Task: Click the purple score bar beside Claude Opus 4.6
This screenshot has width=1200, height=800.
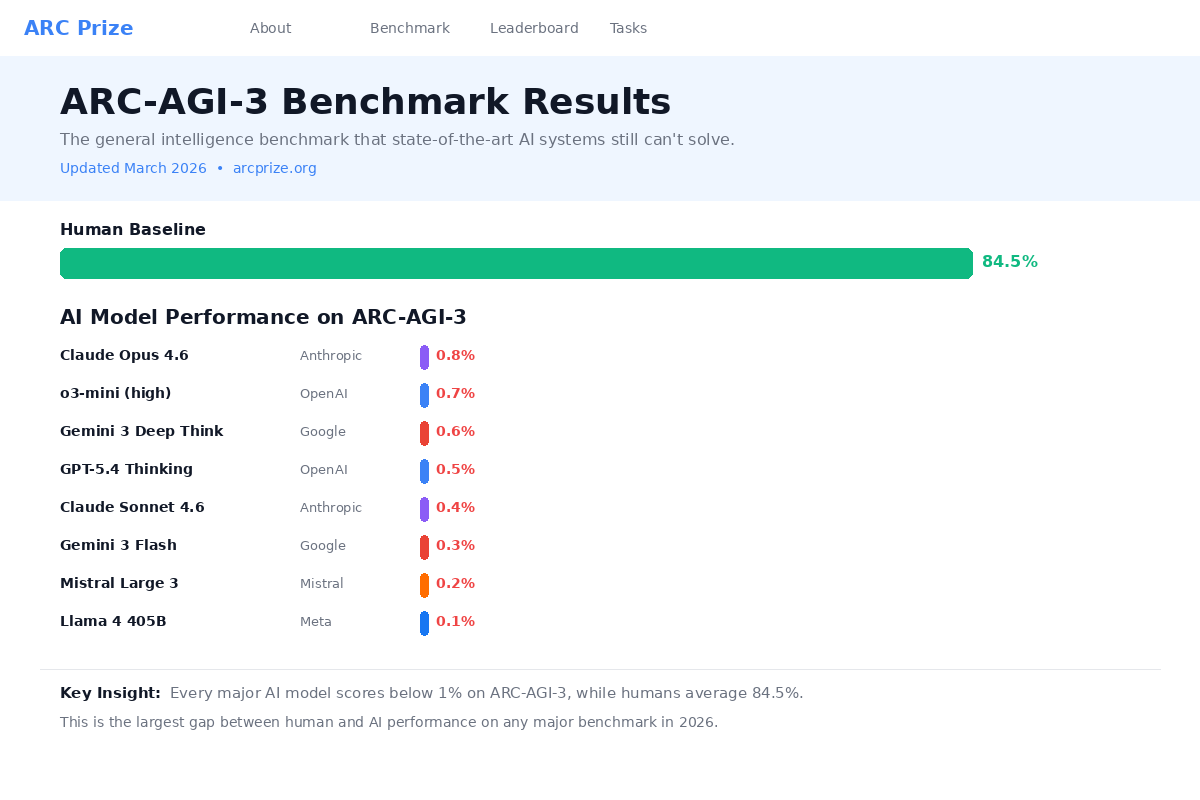Action: pos(424,356)
